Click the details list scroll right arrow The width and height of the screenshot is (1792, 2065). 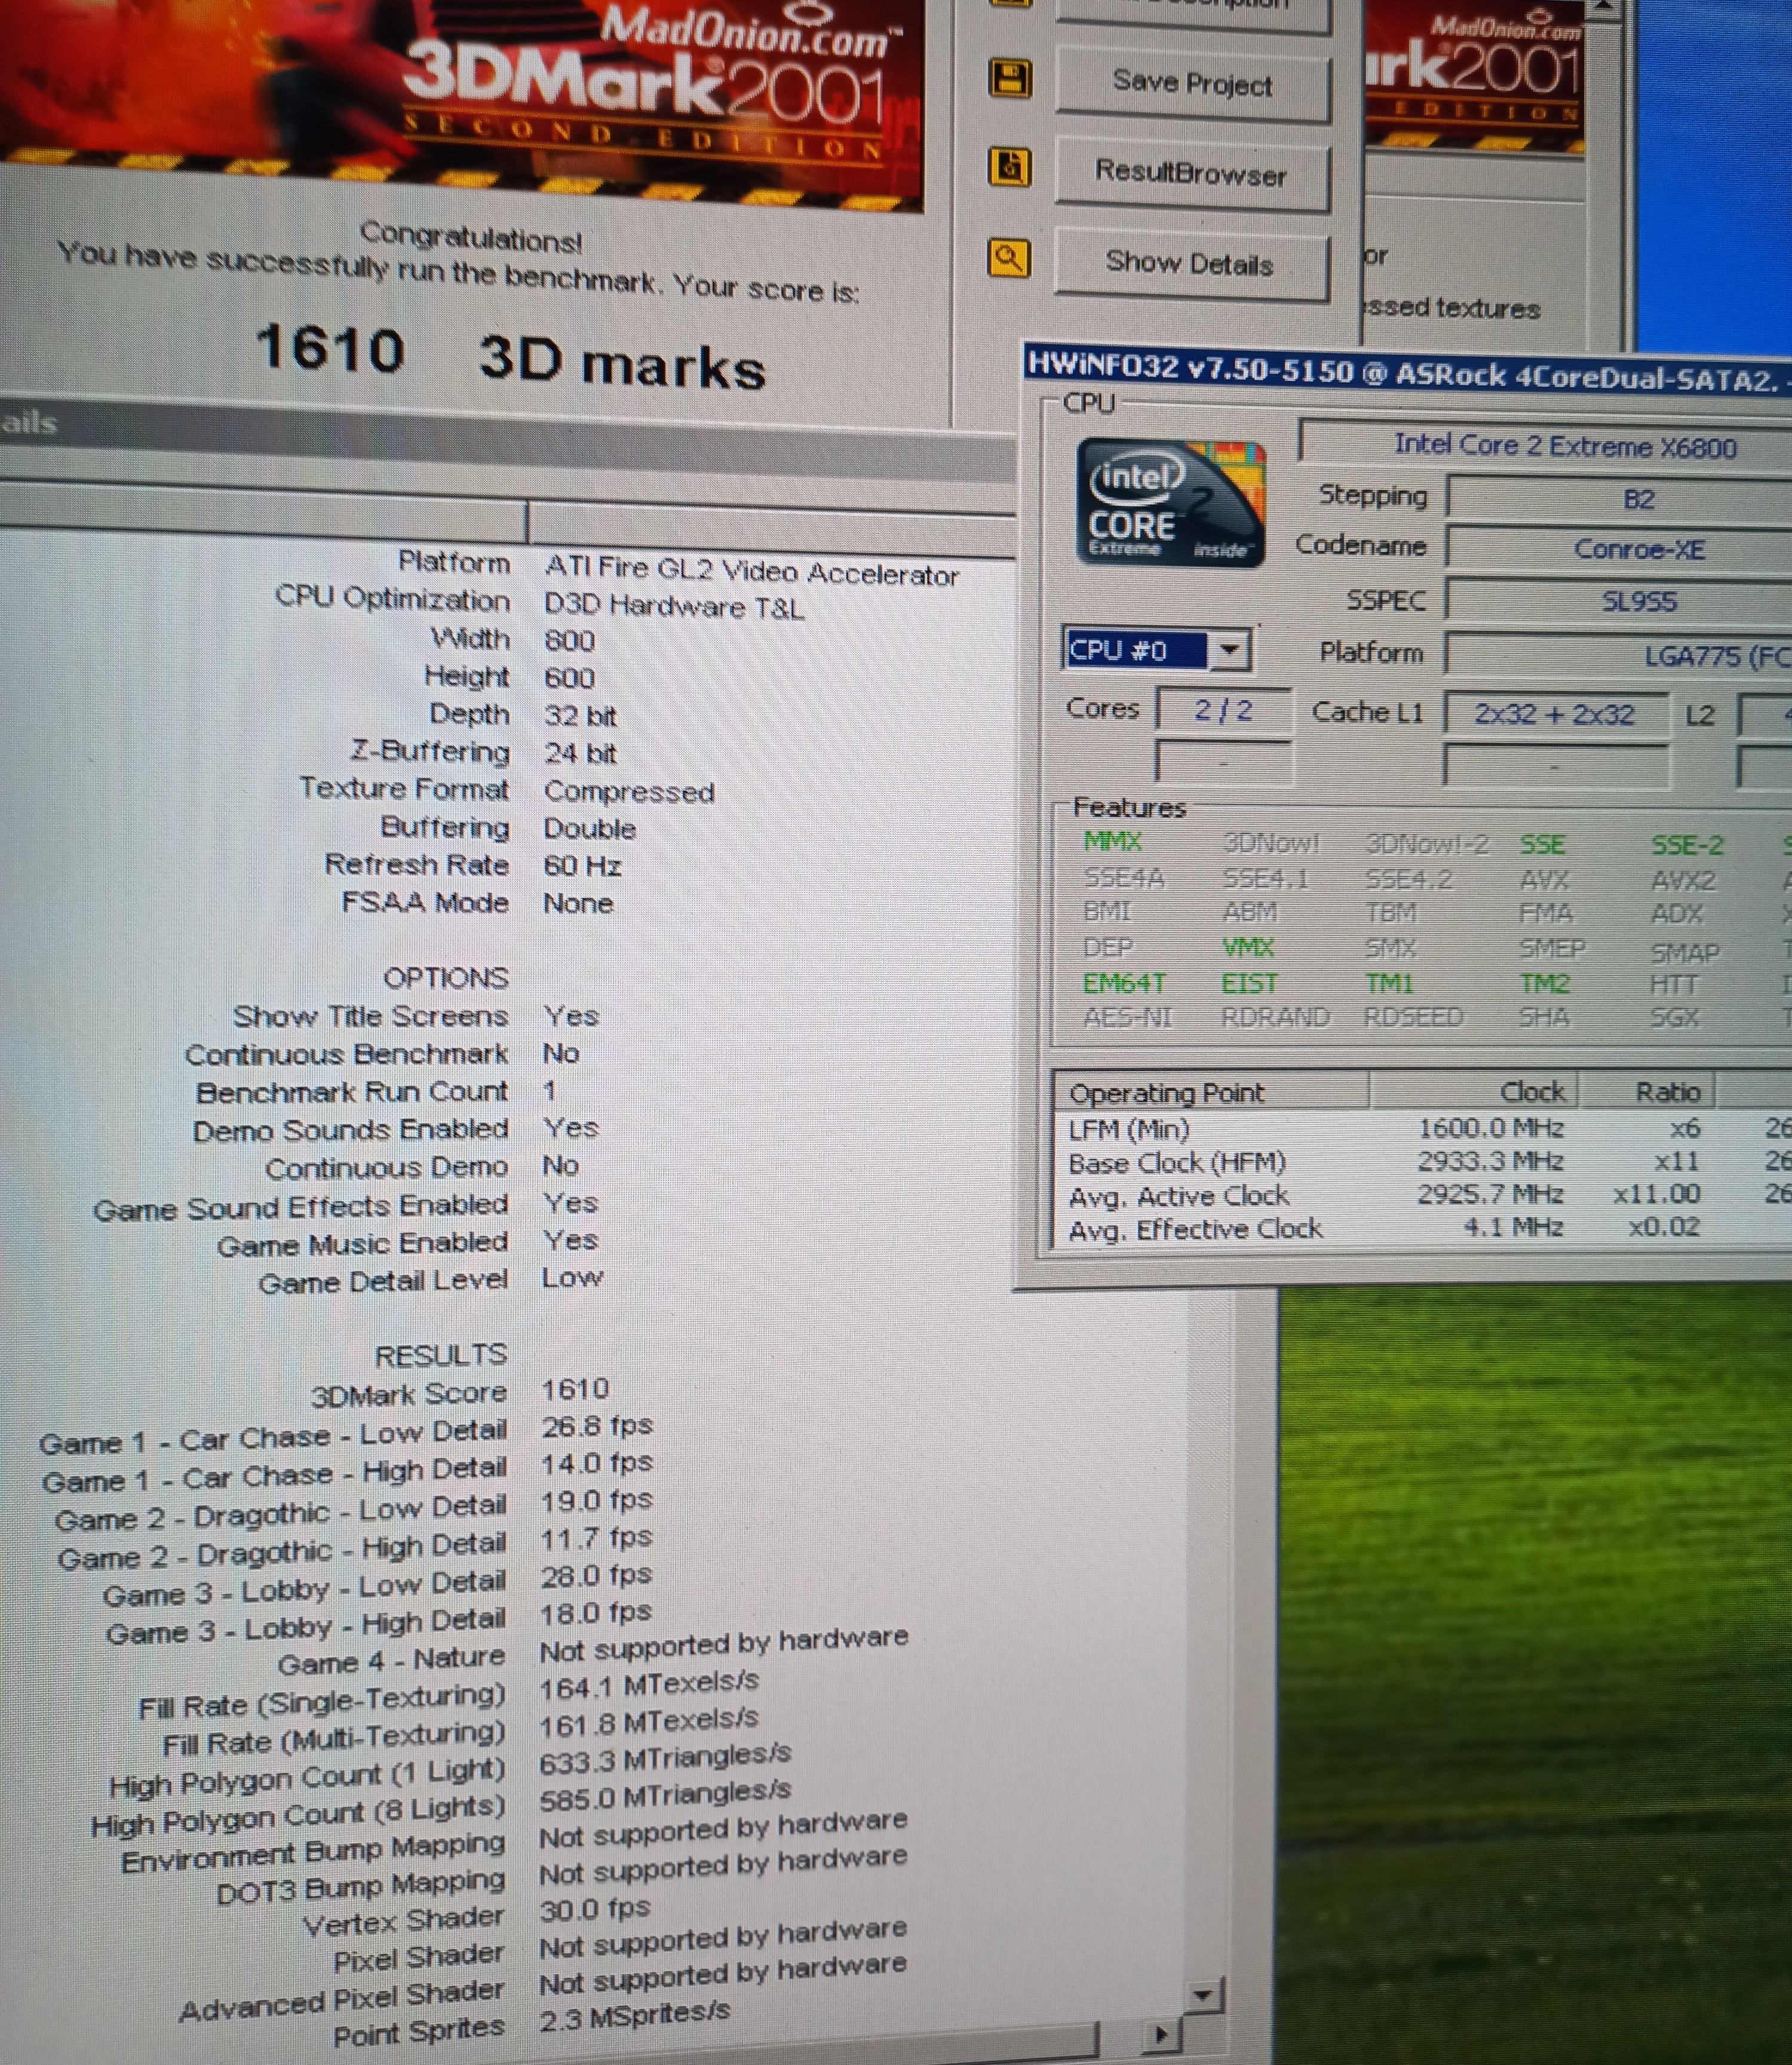pyautogui.click(x=1160, y=2034)
